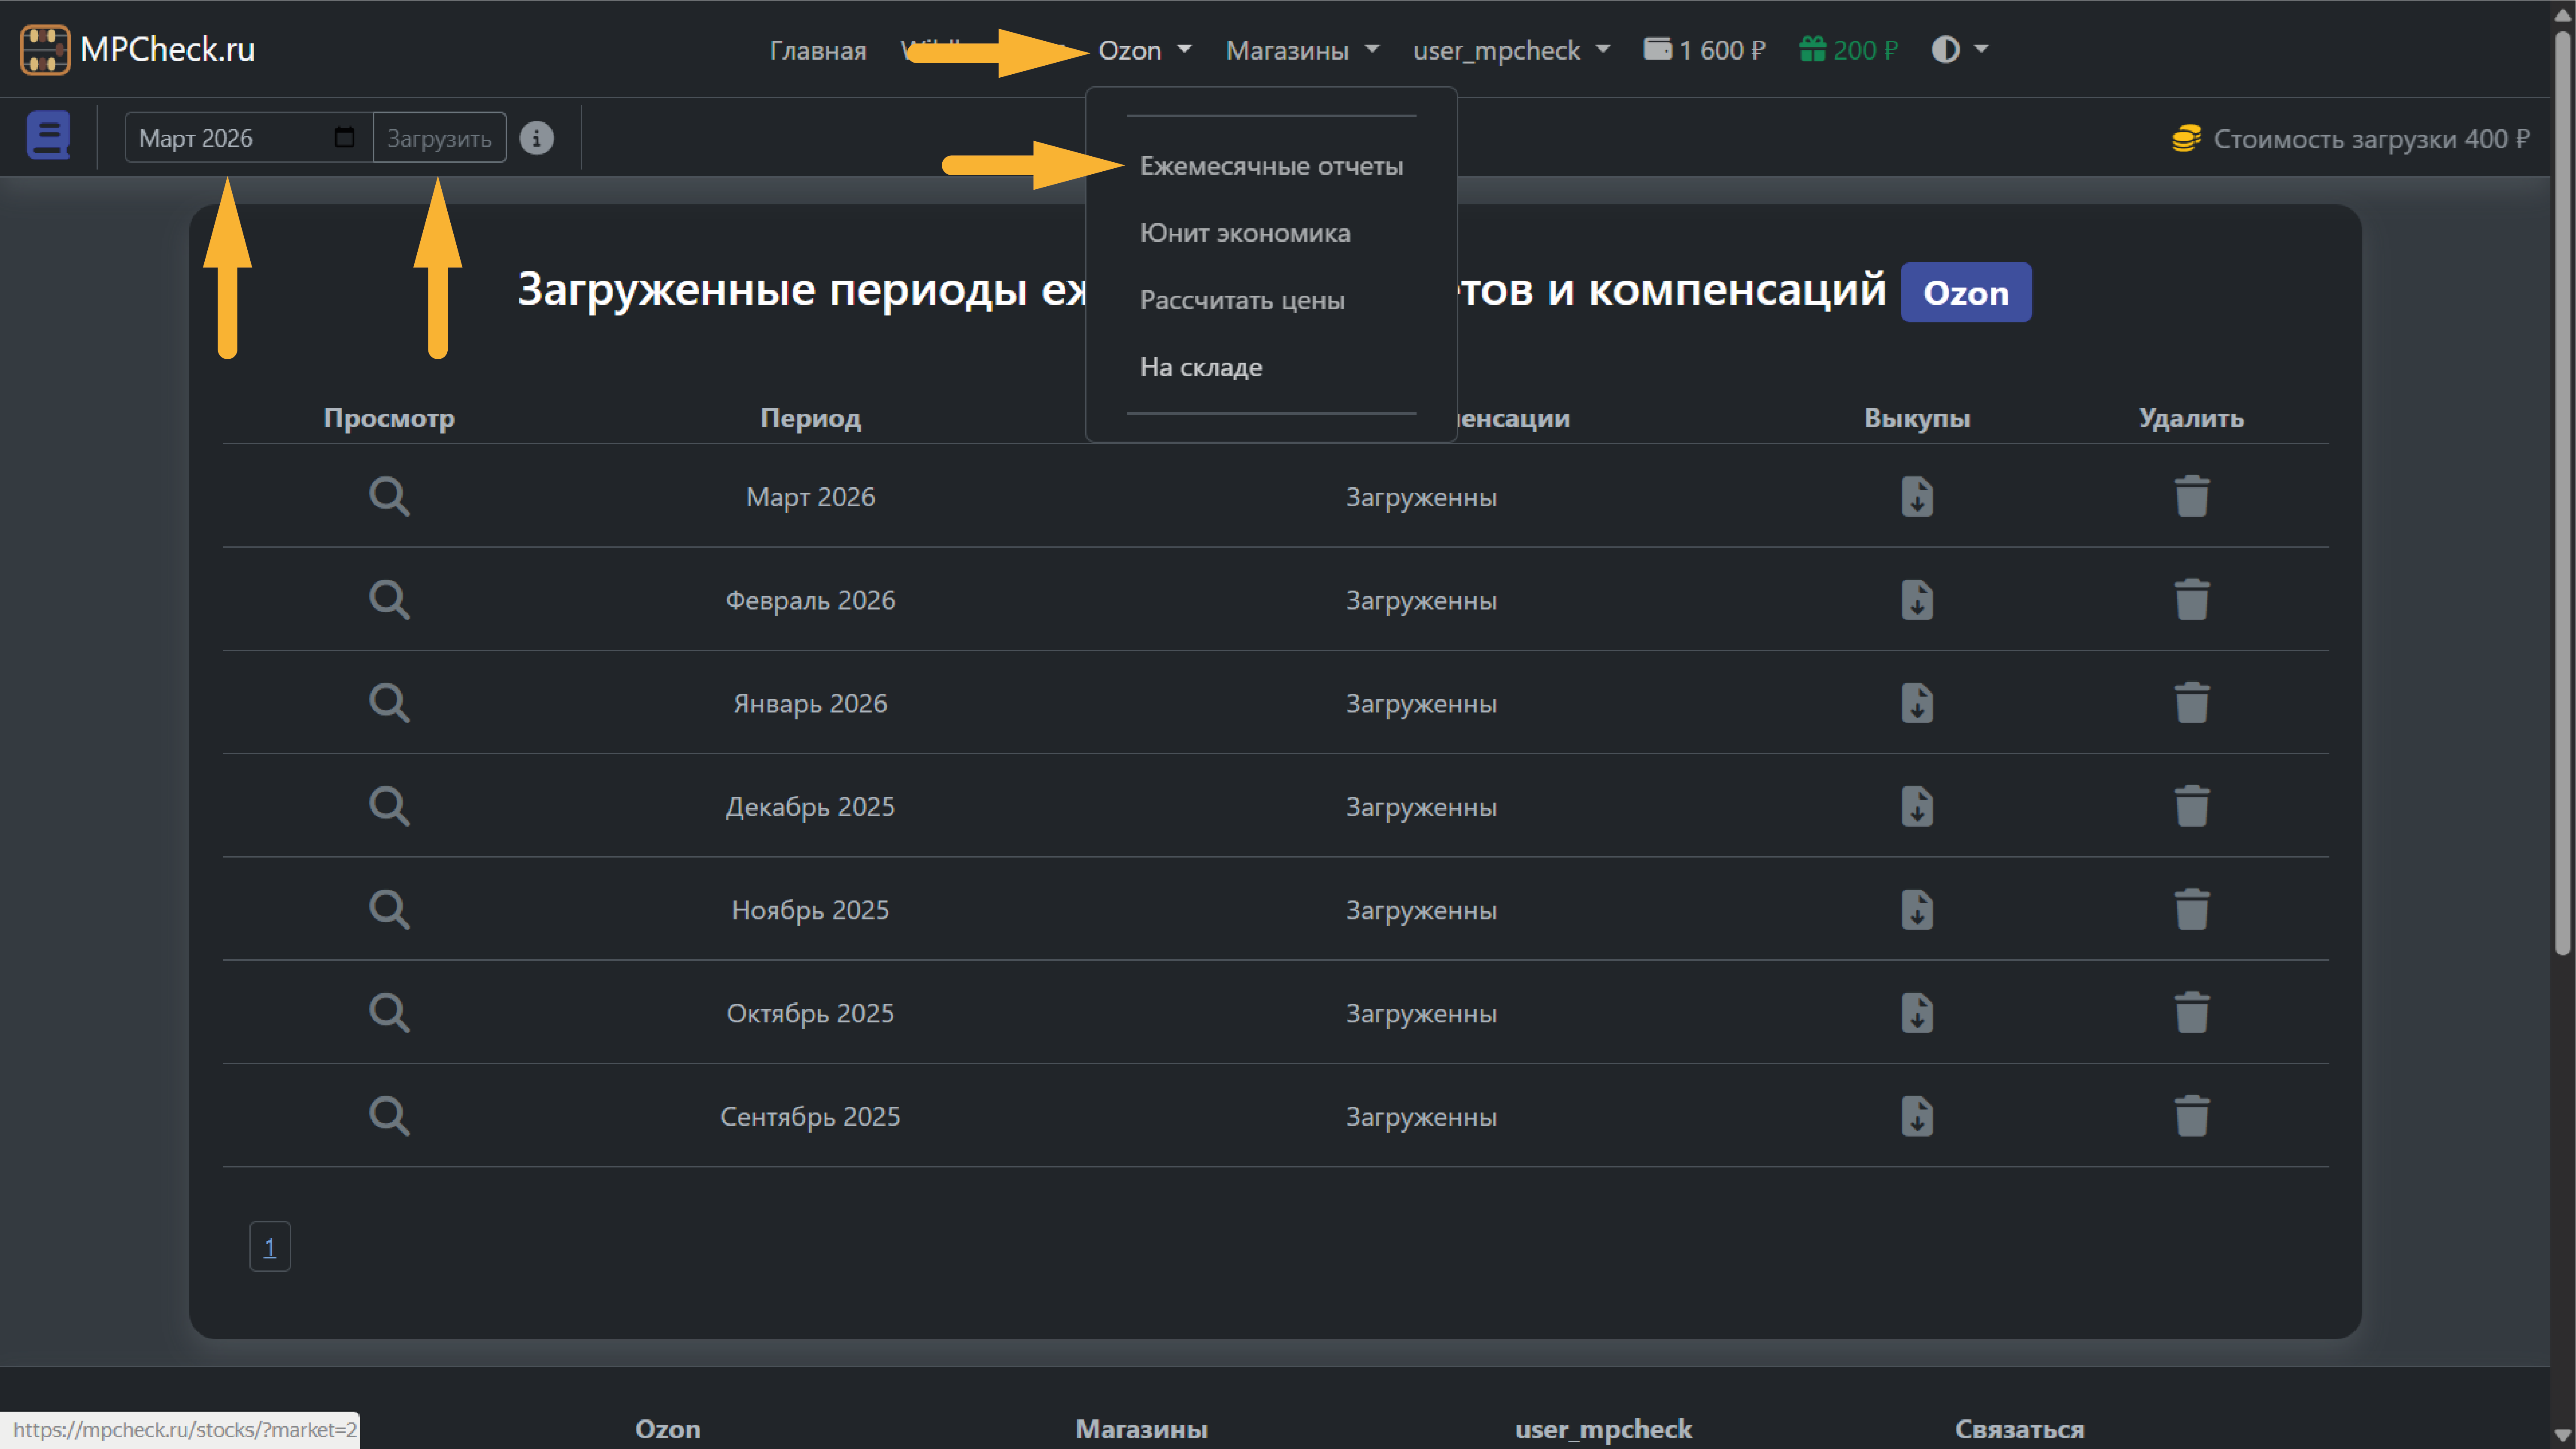
Task: Choose Юнит экономика from Ozon menu
Action: click(1244, 233)
